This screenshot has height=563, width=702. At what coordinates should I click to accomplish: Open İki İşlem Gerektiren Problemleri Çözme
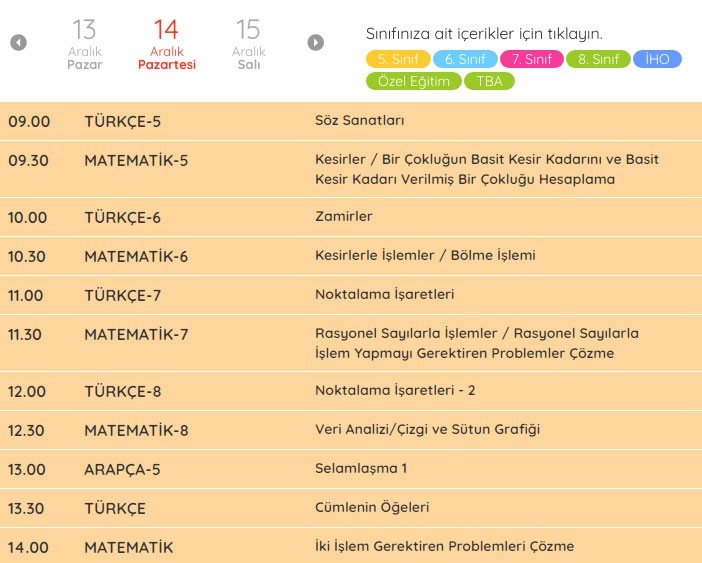444,547
